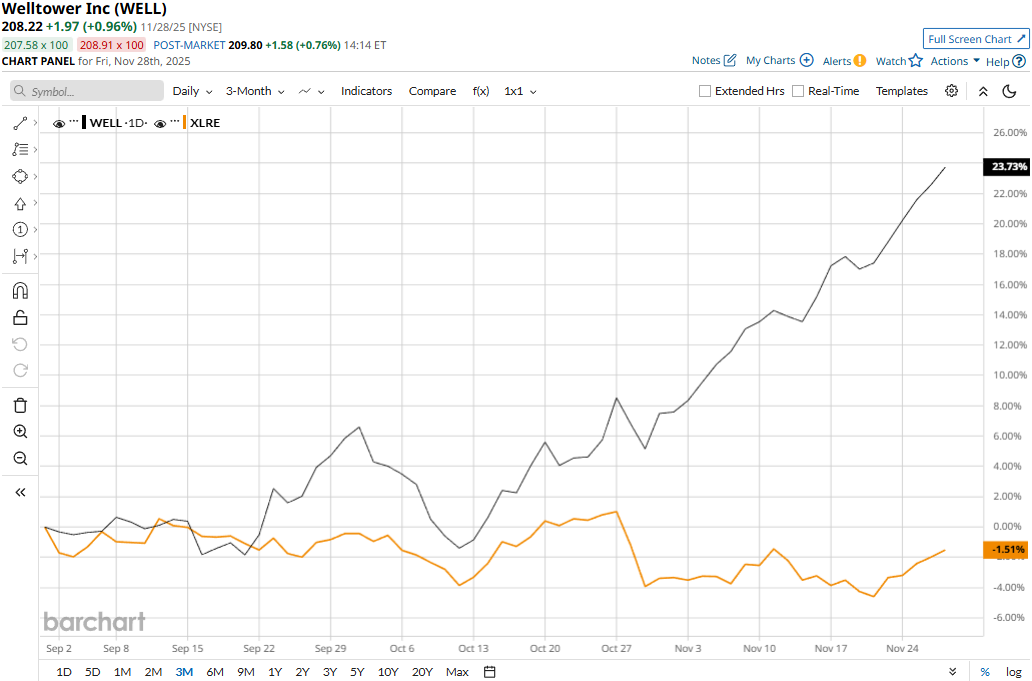This screenshot has width=1032, height=681.
Task: Expand the trend line tool options arrow
Action: (36, 123)
